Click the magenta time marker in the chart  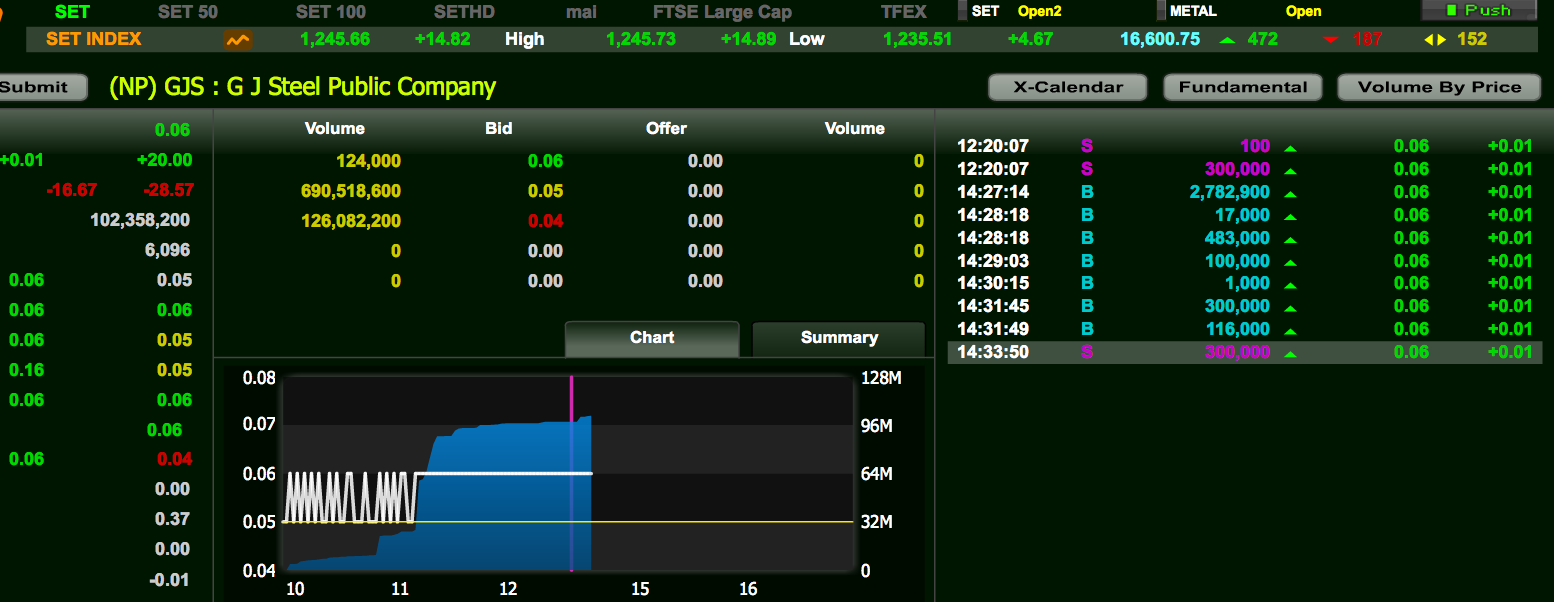pyautogui.click(x=571, y=473)
